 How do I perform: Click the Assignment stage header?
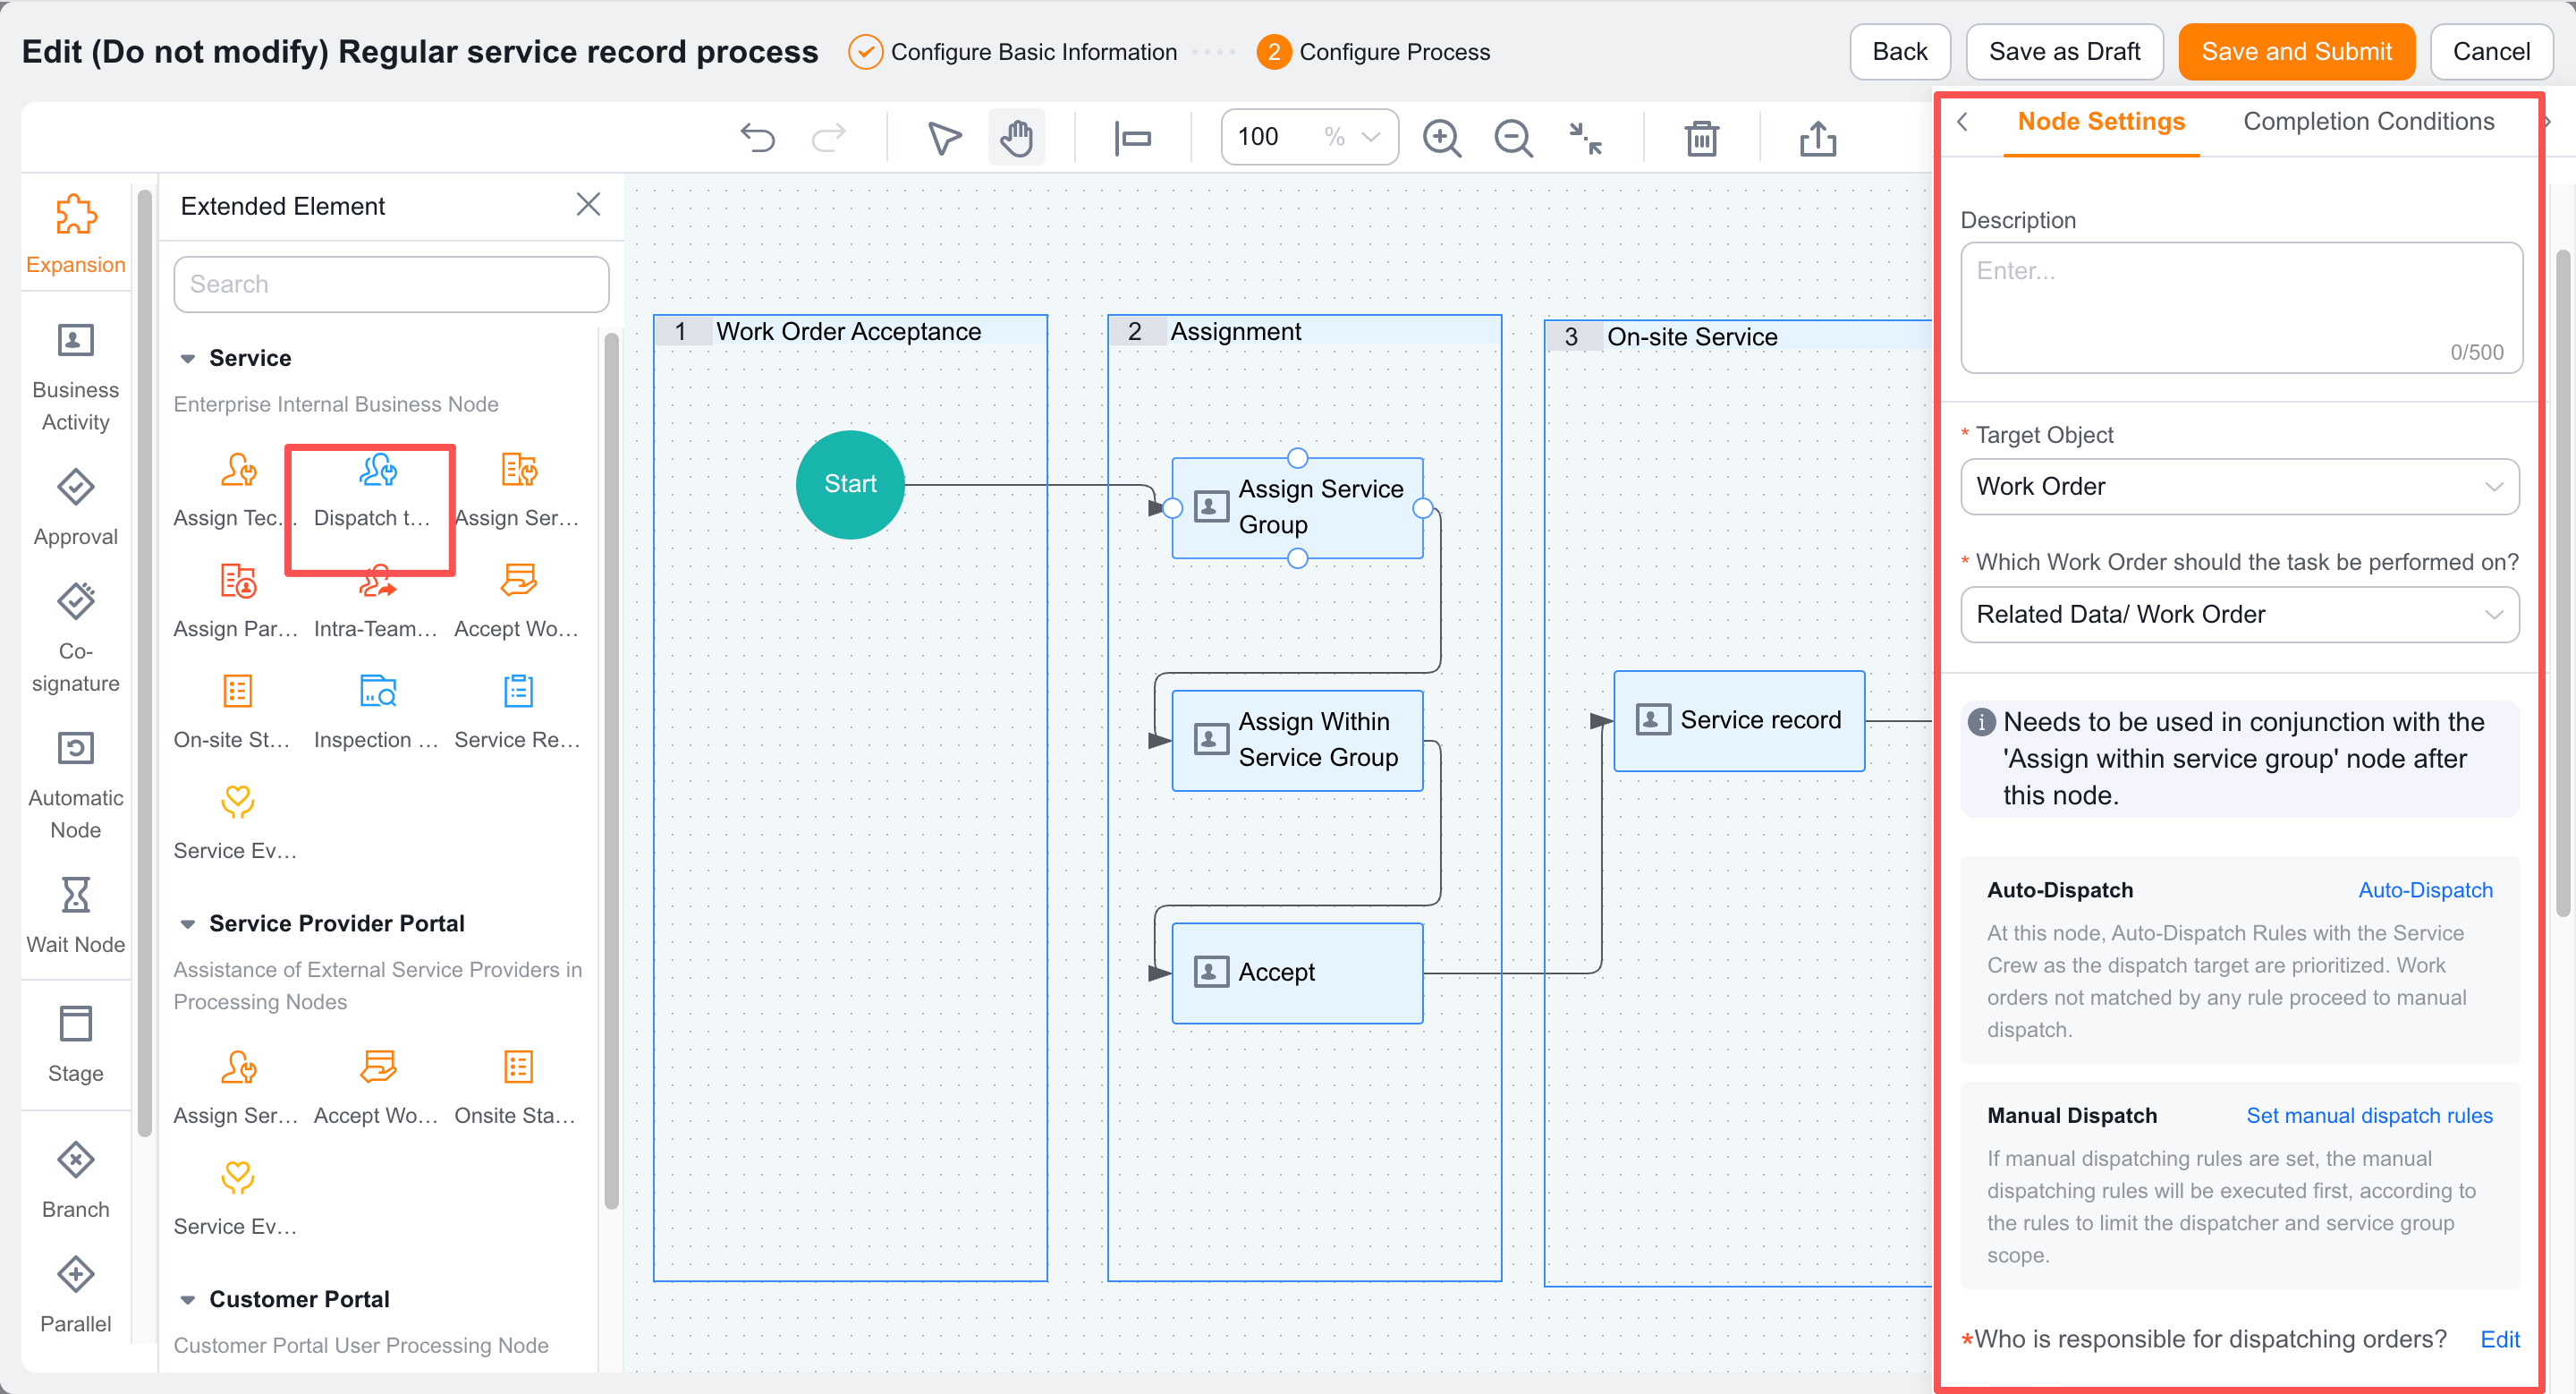pos(1303,331)
